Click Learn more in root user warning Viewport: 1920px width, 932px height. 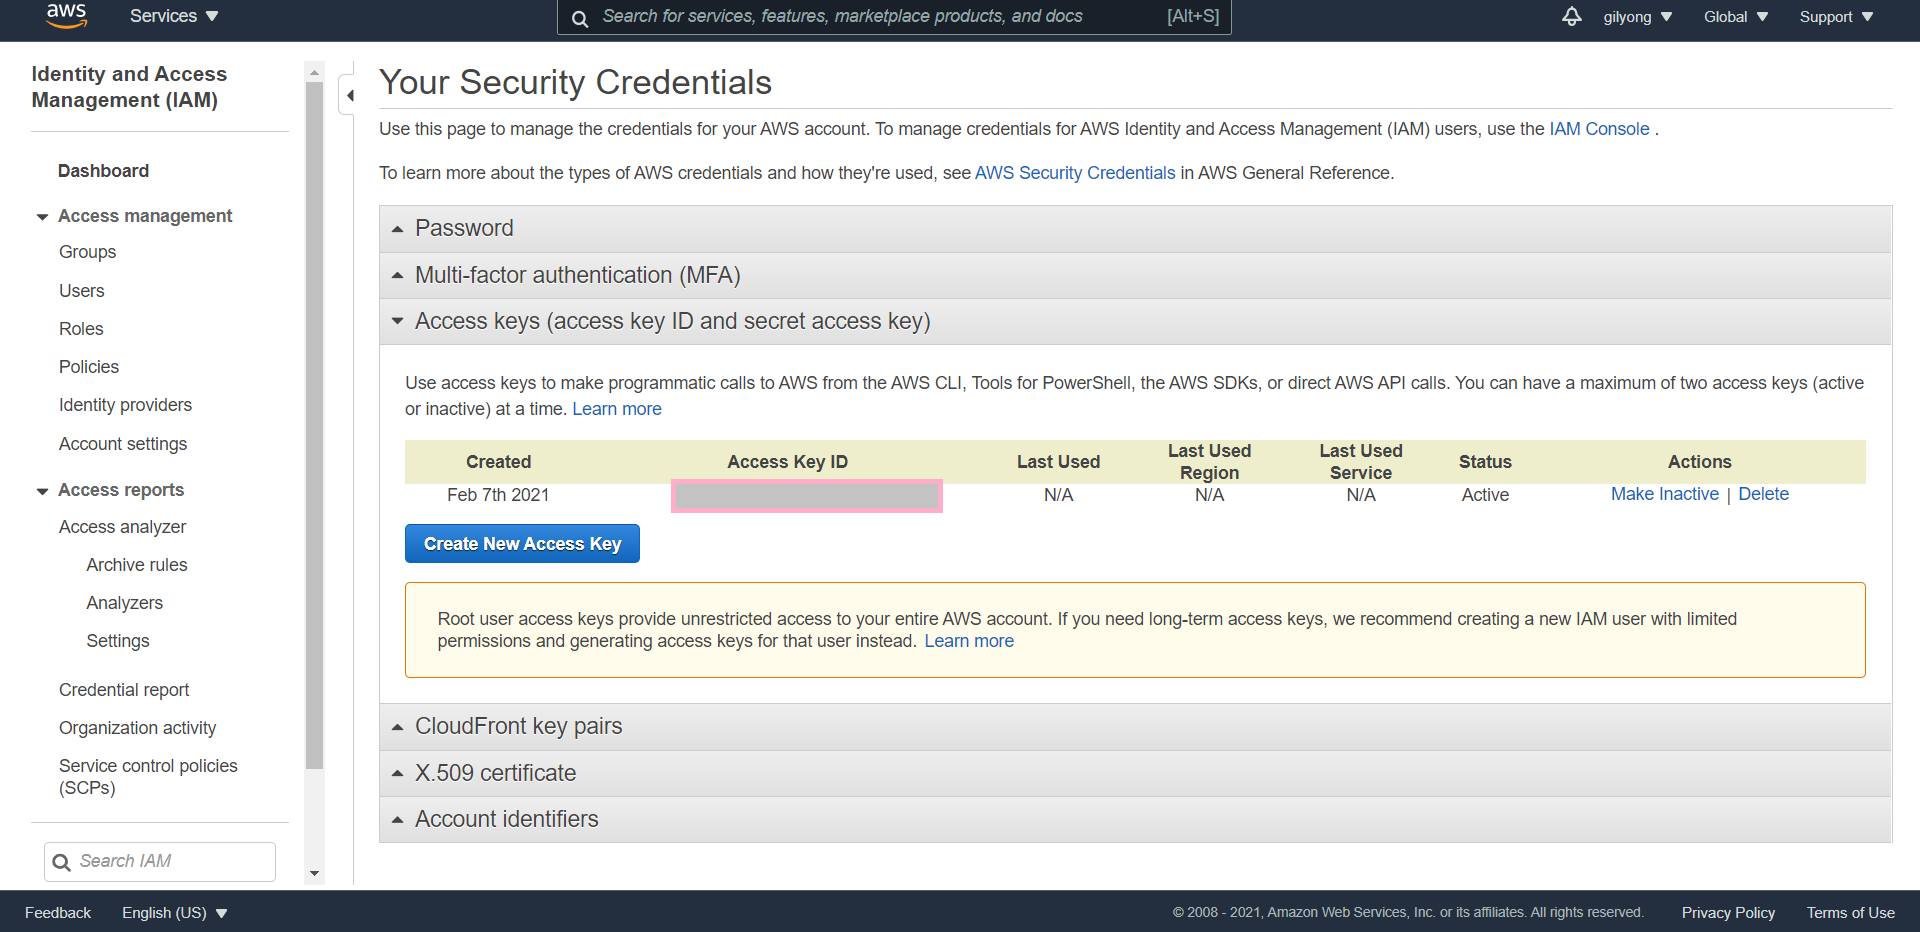(969, 641)
